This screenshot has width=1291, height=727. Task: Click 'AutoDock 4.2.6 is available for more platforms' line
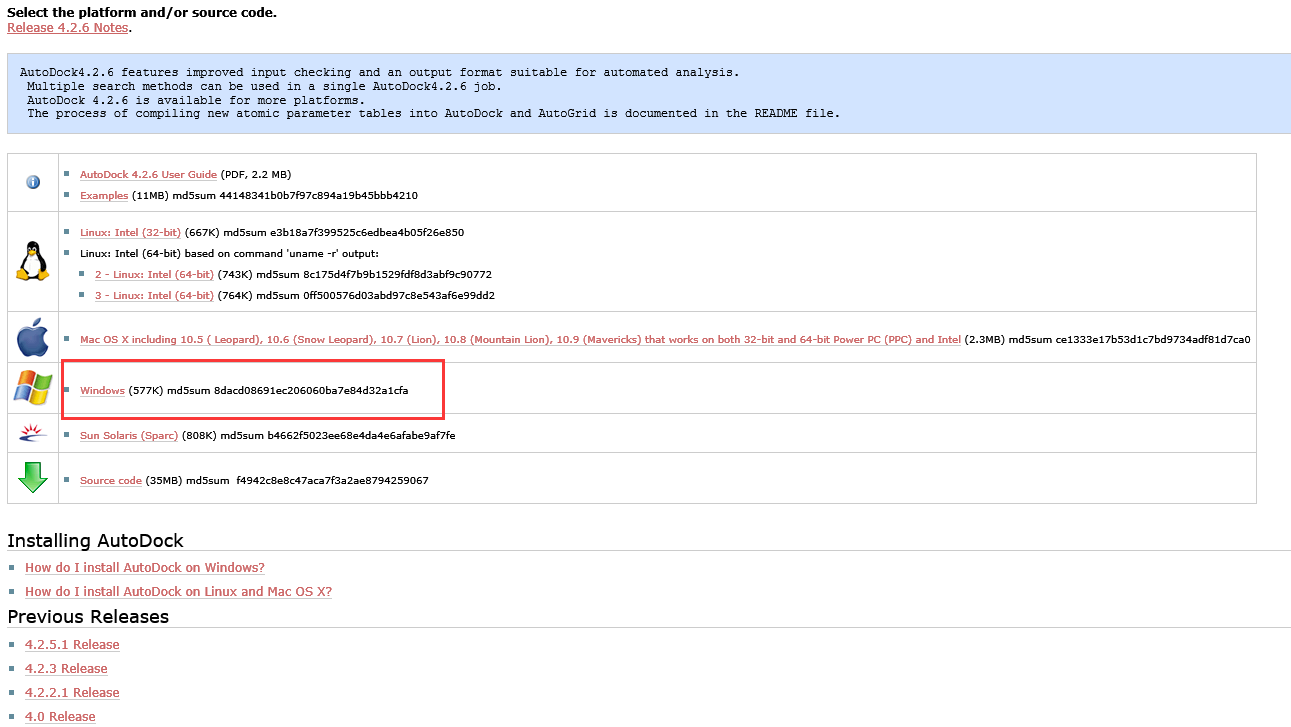point(196,101)
